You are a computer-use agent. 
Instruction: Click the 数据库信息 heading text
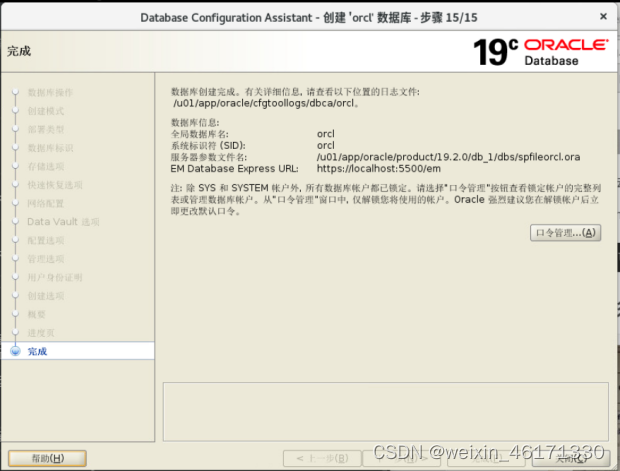[x=195, y=123]
